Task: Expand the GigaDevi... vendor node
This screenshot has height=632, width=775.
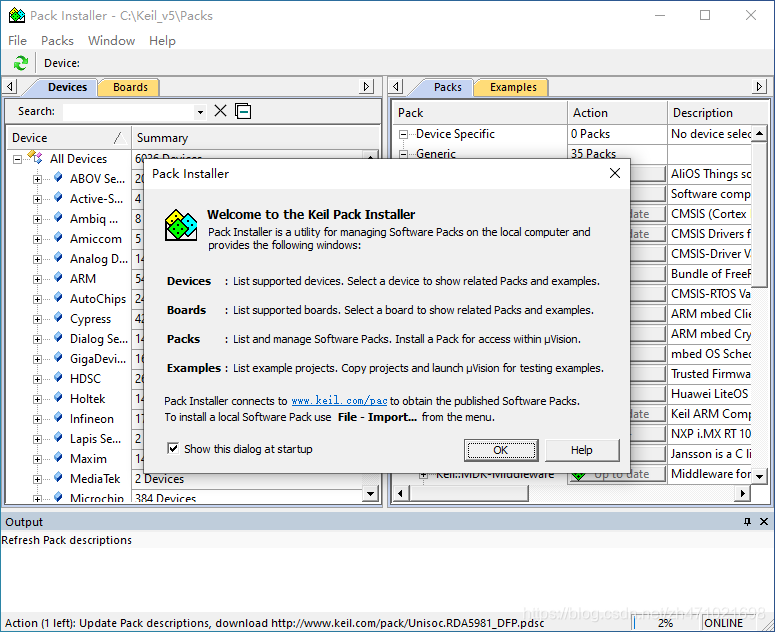Action: [38, 359]
